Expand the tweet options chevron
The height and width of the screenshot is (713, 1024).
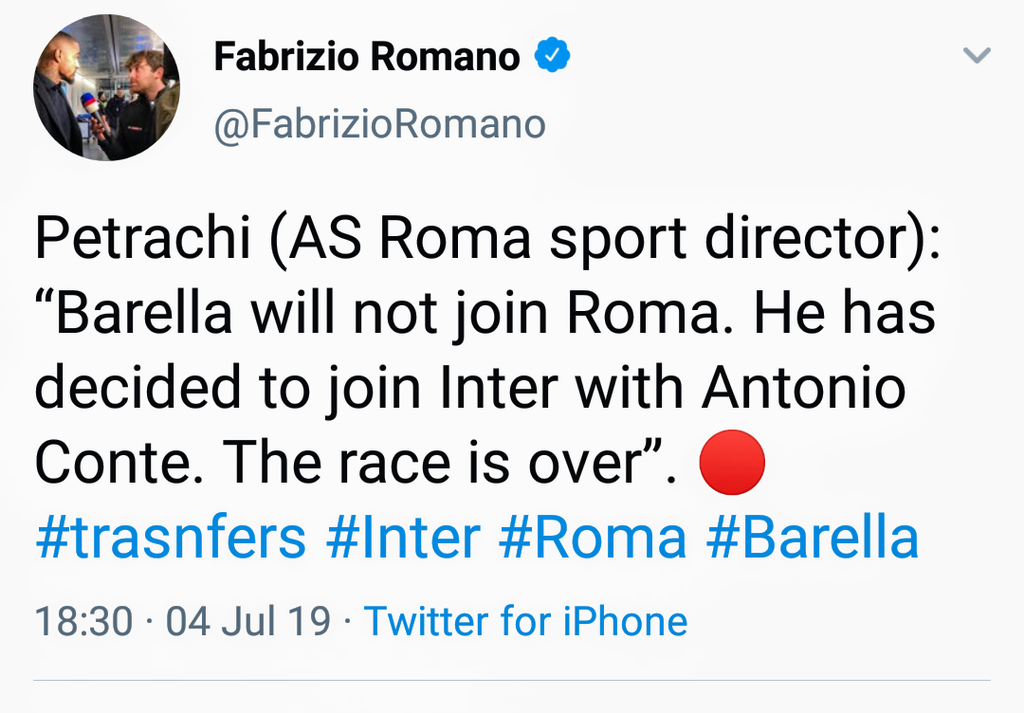click(977, 55)
